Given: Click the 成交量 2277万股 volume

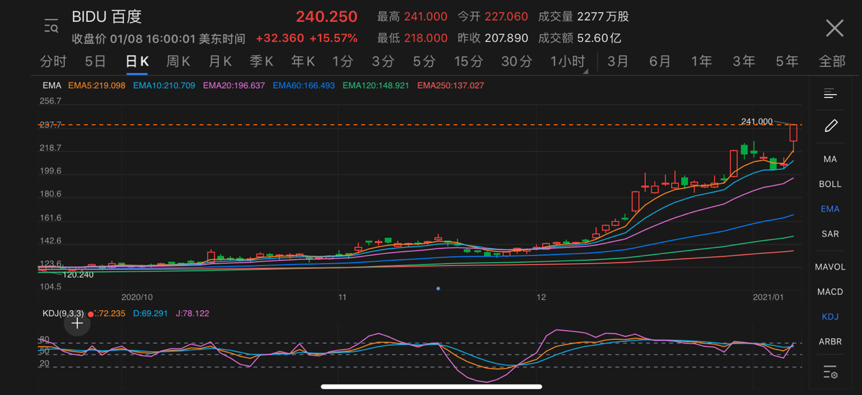Looking at the screenshot, I should coord(583,17).
